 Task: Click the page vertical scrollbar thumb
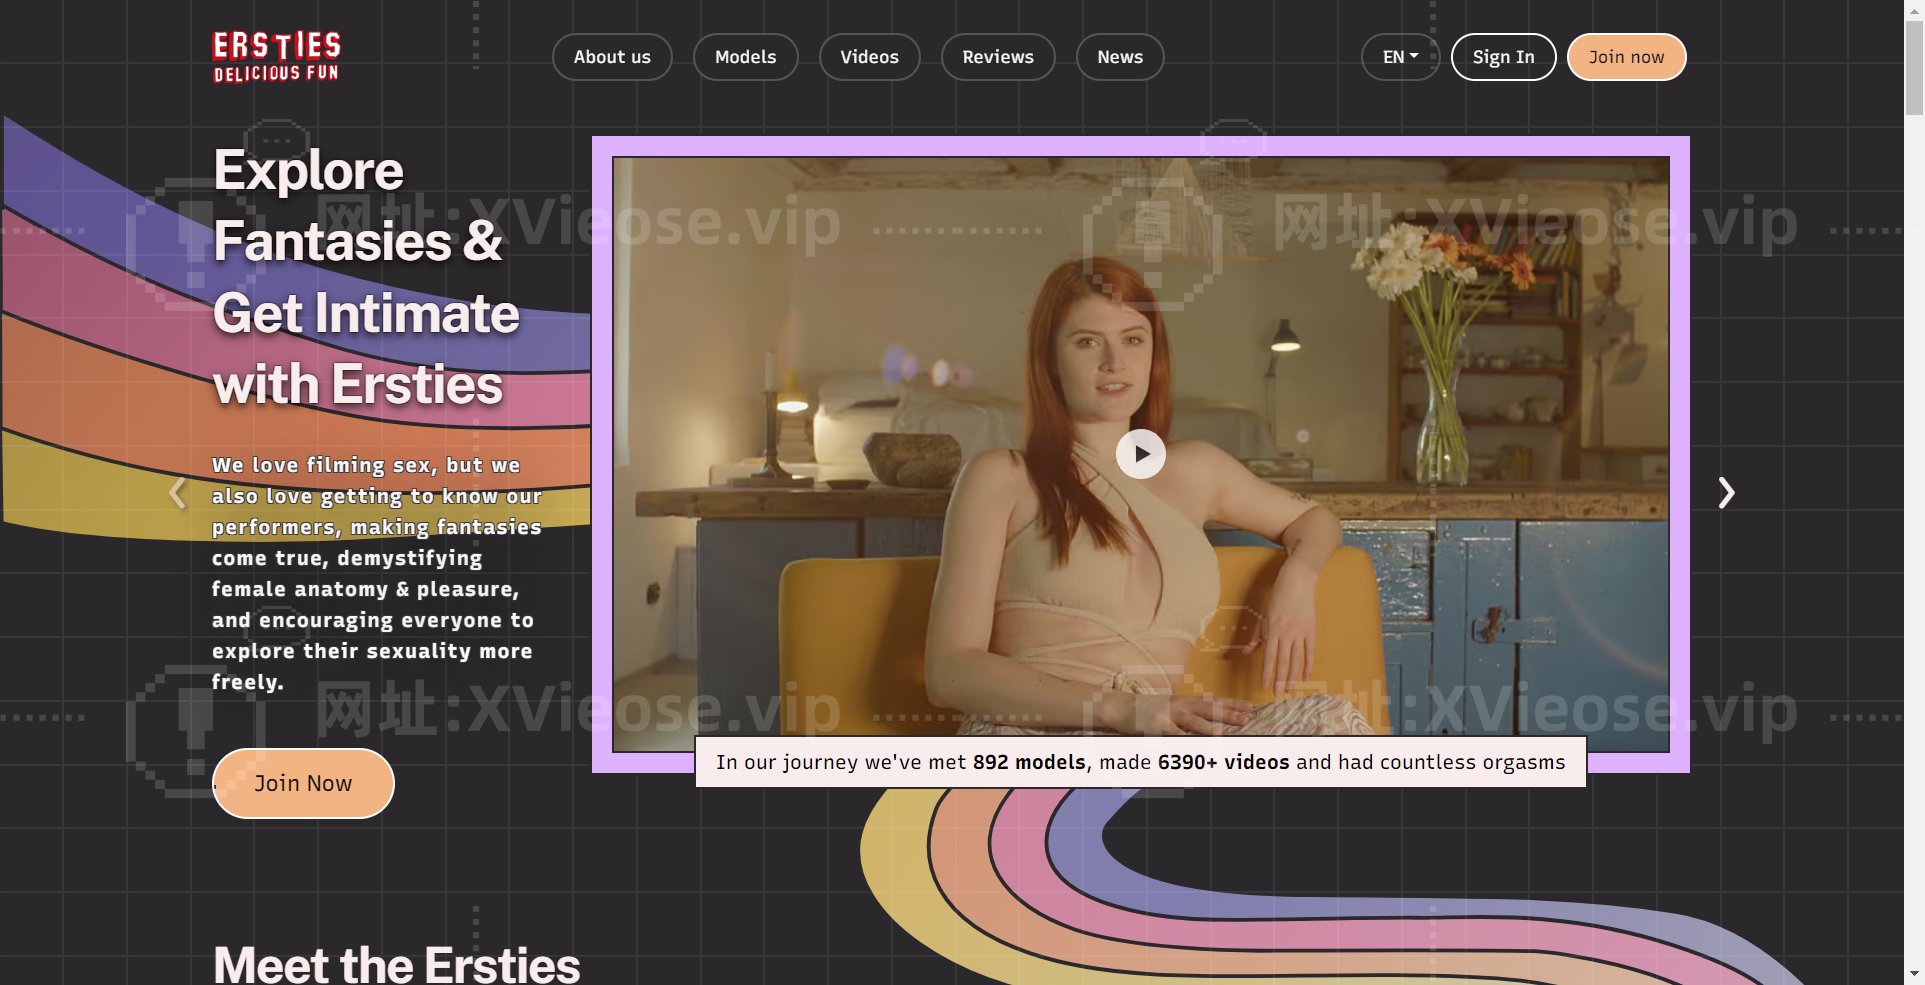(1914, 66)
